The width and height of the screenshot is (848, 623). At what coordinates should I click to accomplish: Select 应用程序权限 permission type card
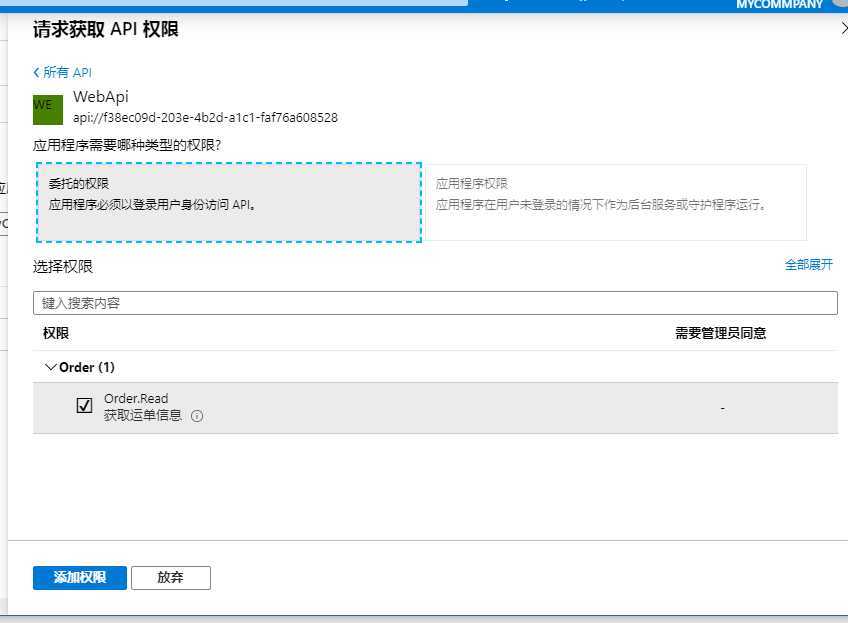[x=615, y=202]
